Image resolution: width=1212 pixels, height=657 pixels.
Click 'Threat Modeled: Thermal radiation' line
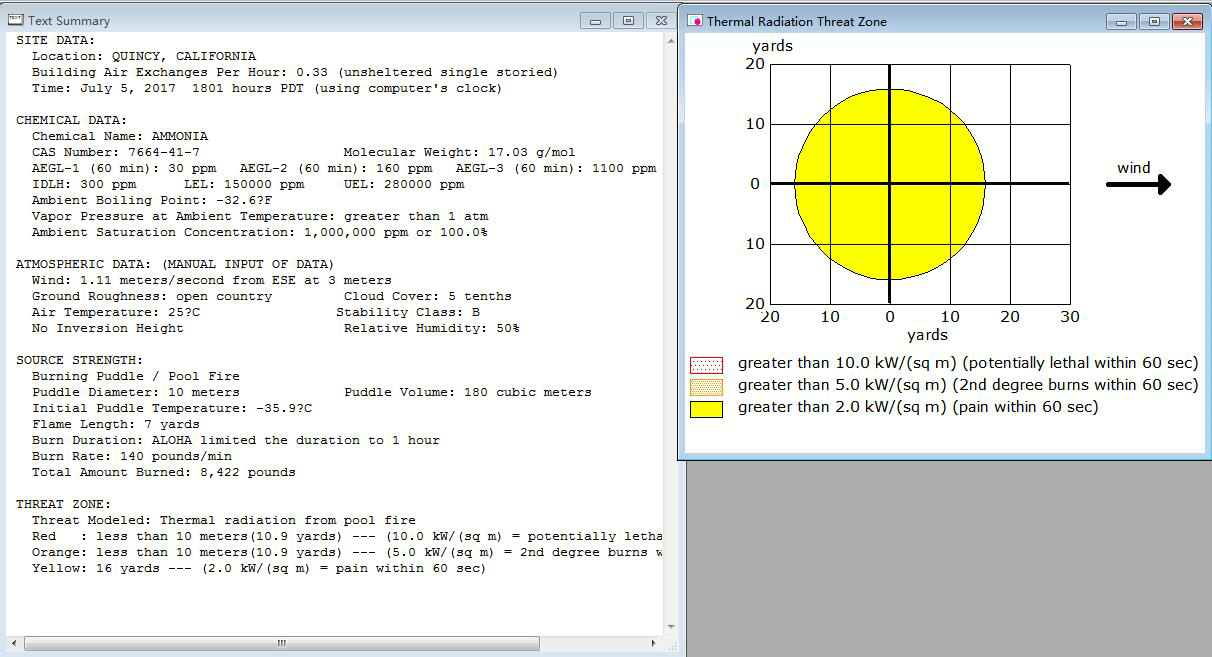point(224,520)
